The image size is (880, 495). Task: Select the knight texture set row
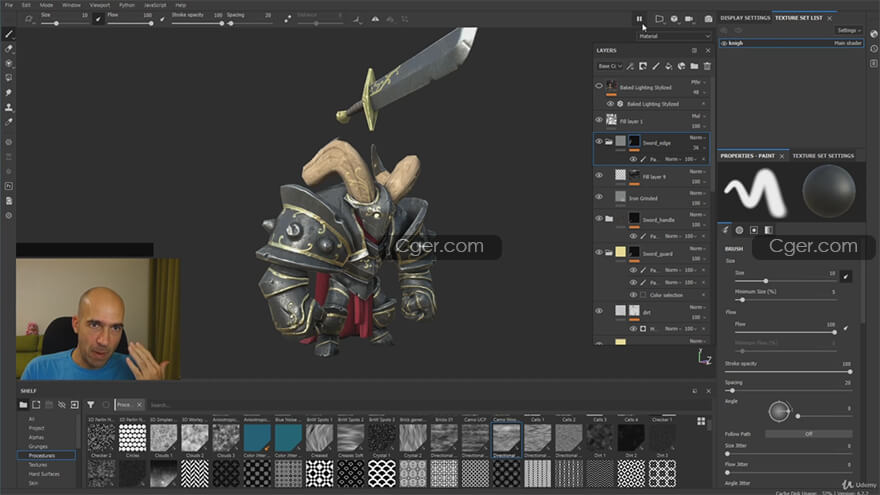pyautogui.click(x=791, y=43)
